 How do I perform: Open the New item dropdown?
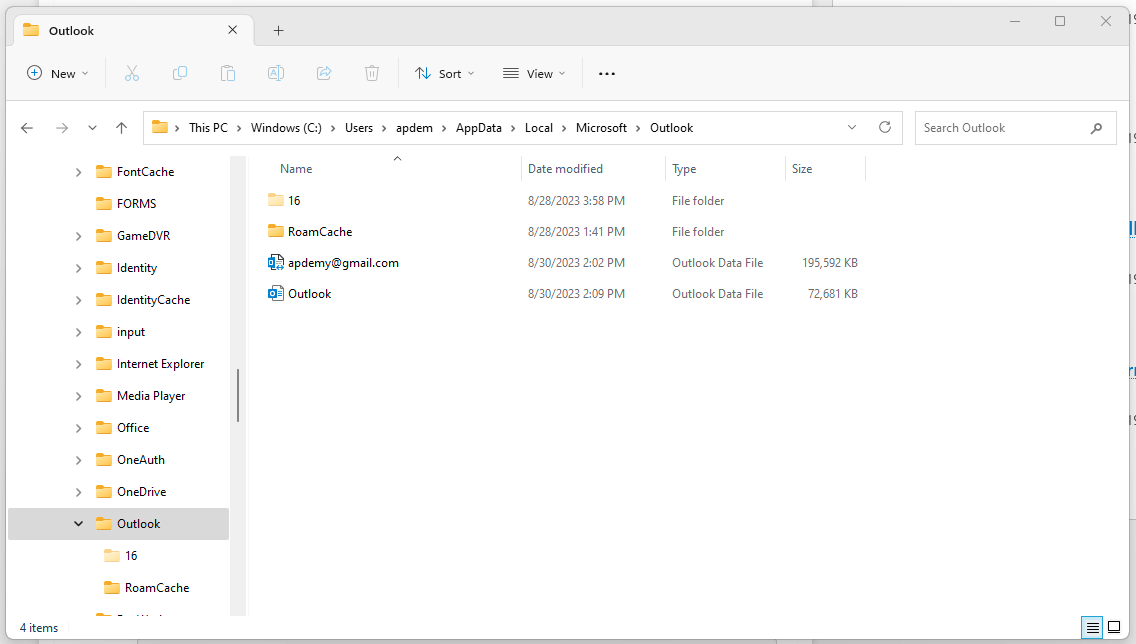[x=58, y=73]
